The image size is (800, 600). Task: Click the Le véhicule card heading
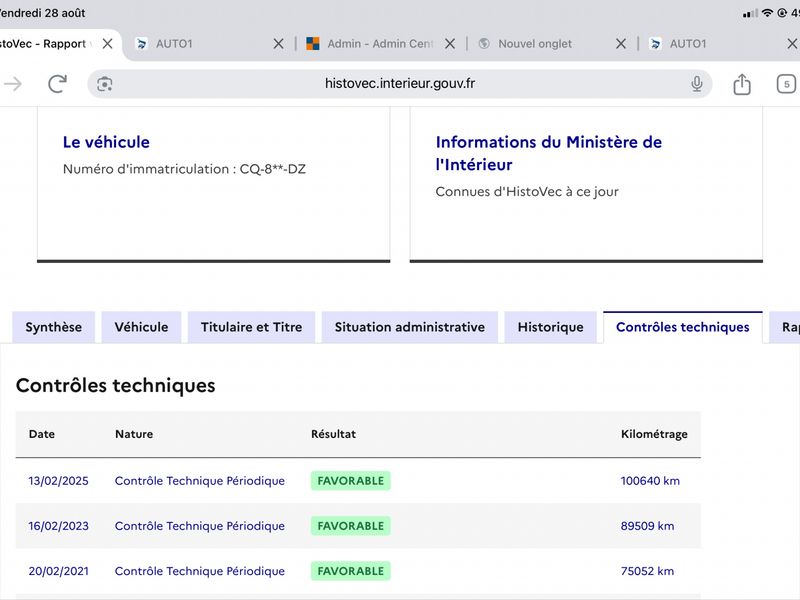[106, 142]
